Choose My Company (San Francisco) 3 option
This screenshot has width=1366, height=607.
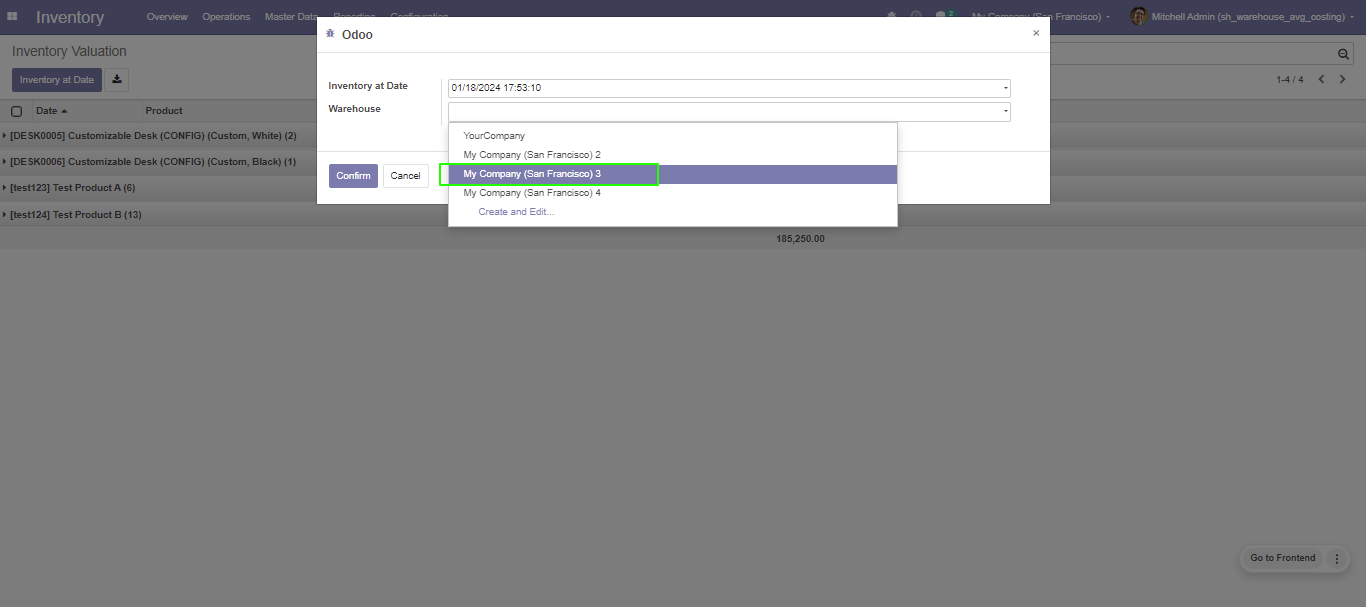click(672, 174)
